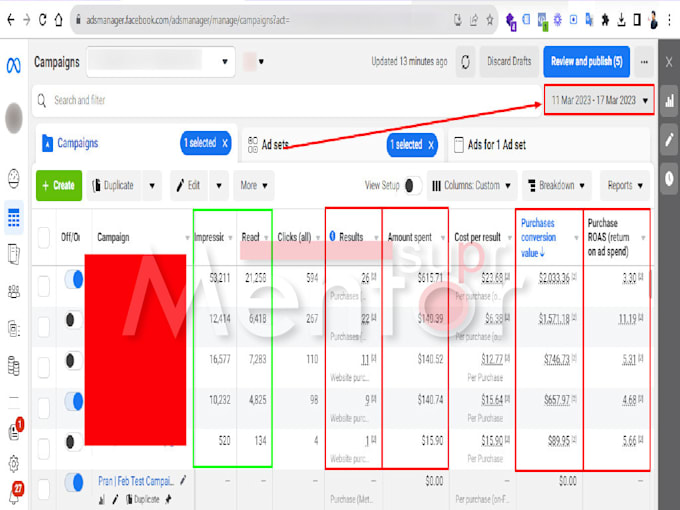680x510 pixels.
Task: Expand the Edit dropdown arrow
Action: point(219,186)
